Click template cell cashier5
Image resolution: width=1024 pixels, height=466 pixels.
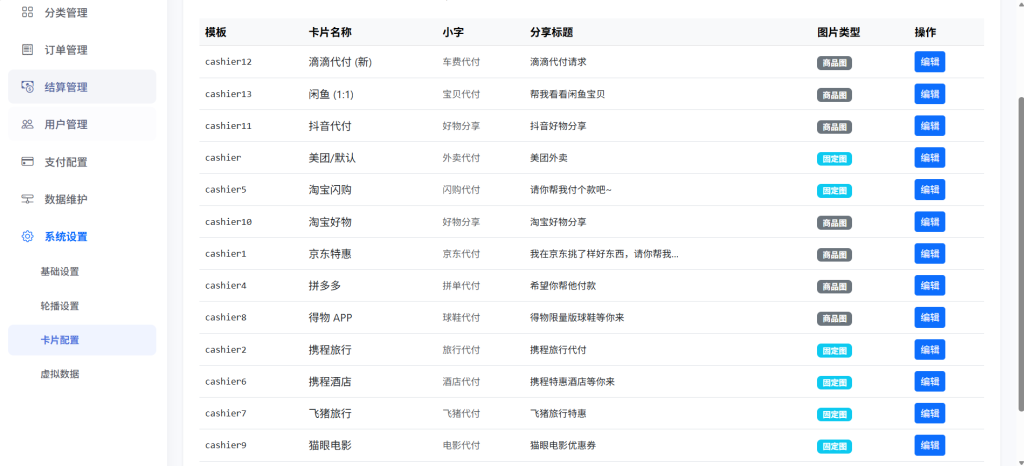click(x=225, y=190)
